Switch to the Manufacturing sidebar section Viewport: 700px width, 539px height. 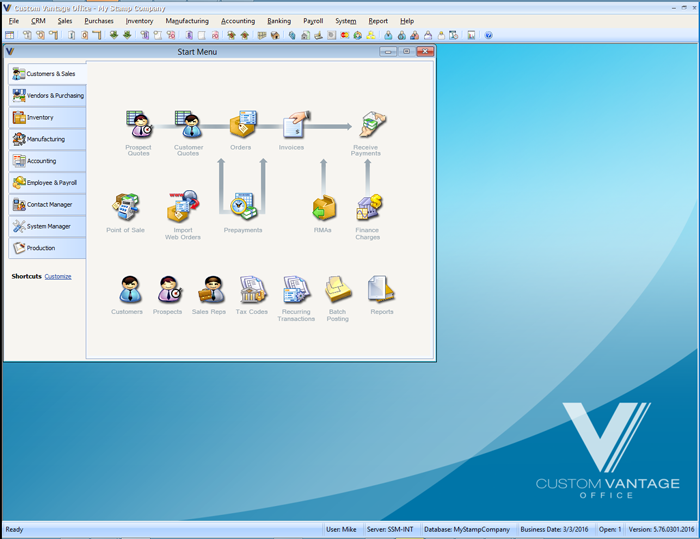(x=47, y=139)
